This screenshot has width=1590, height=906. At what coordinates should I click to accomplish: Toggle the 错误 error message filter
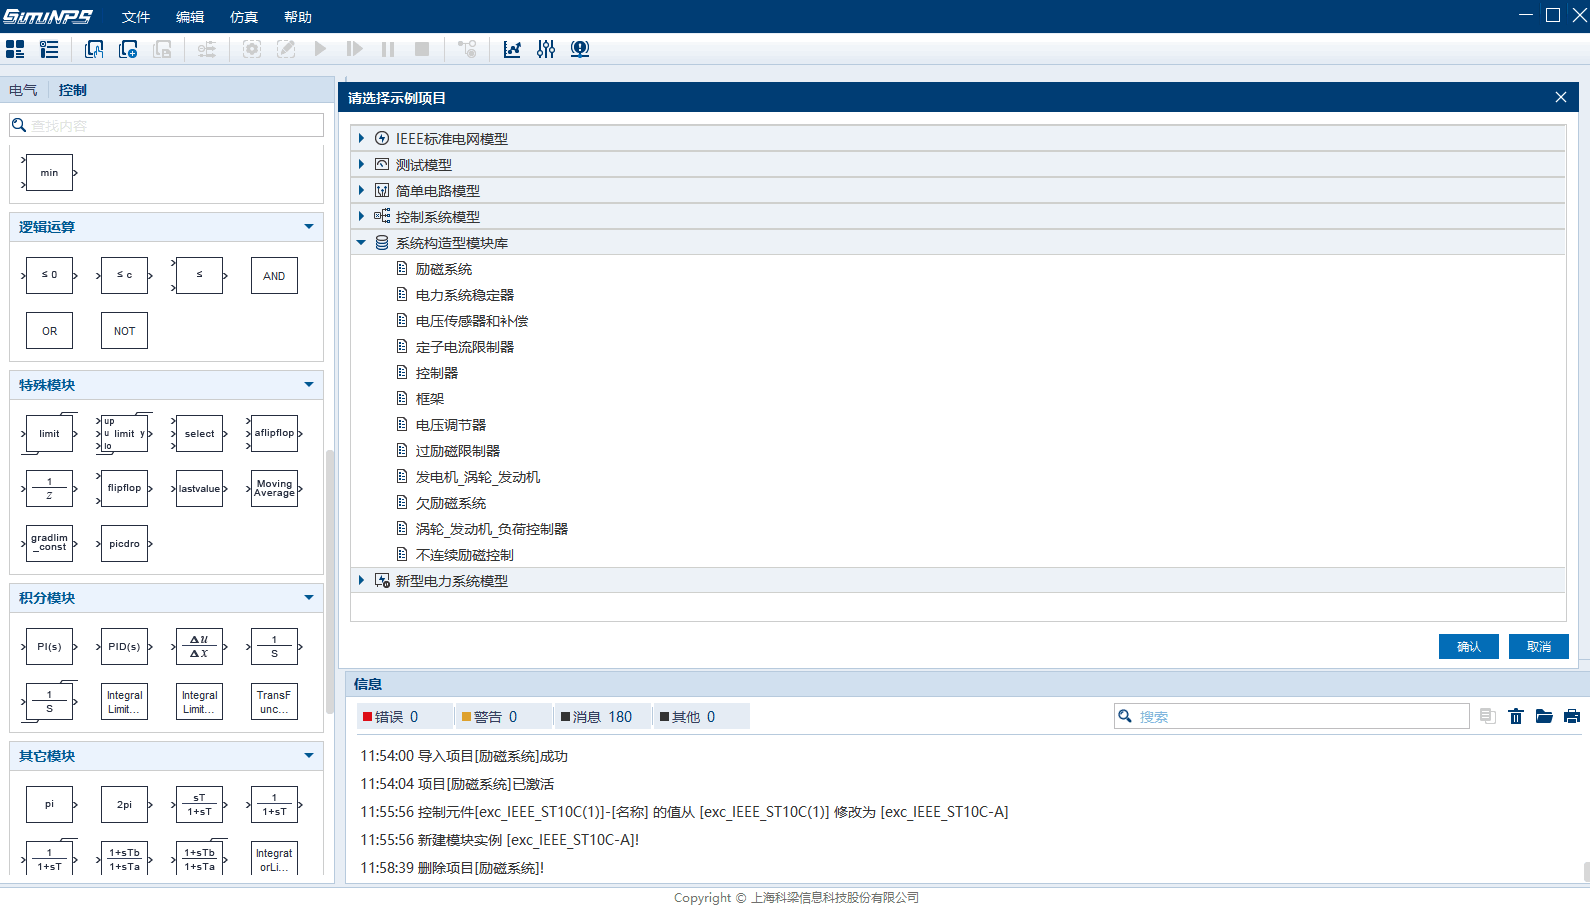[391, 716]
